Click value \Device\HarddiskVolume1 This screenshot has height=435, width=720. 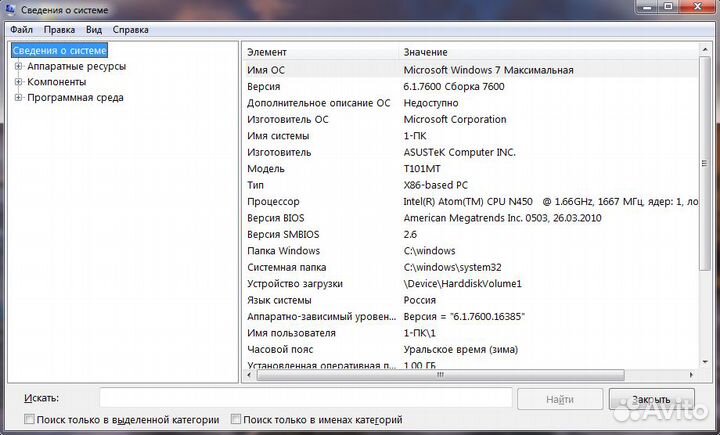click(x=462, y=284)
